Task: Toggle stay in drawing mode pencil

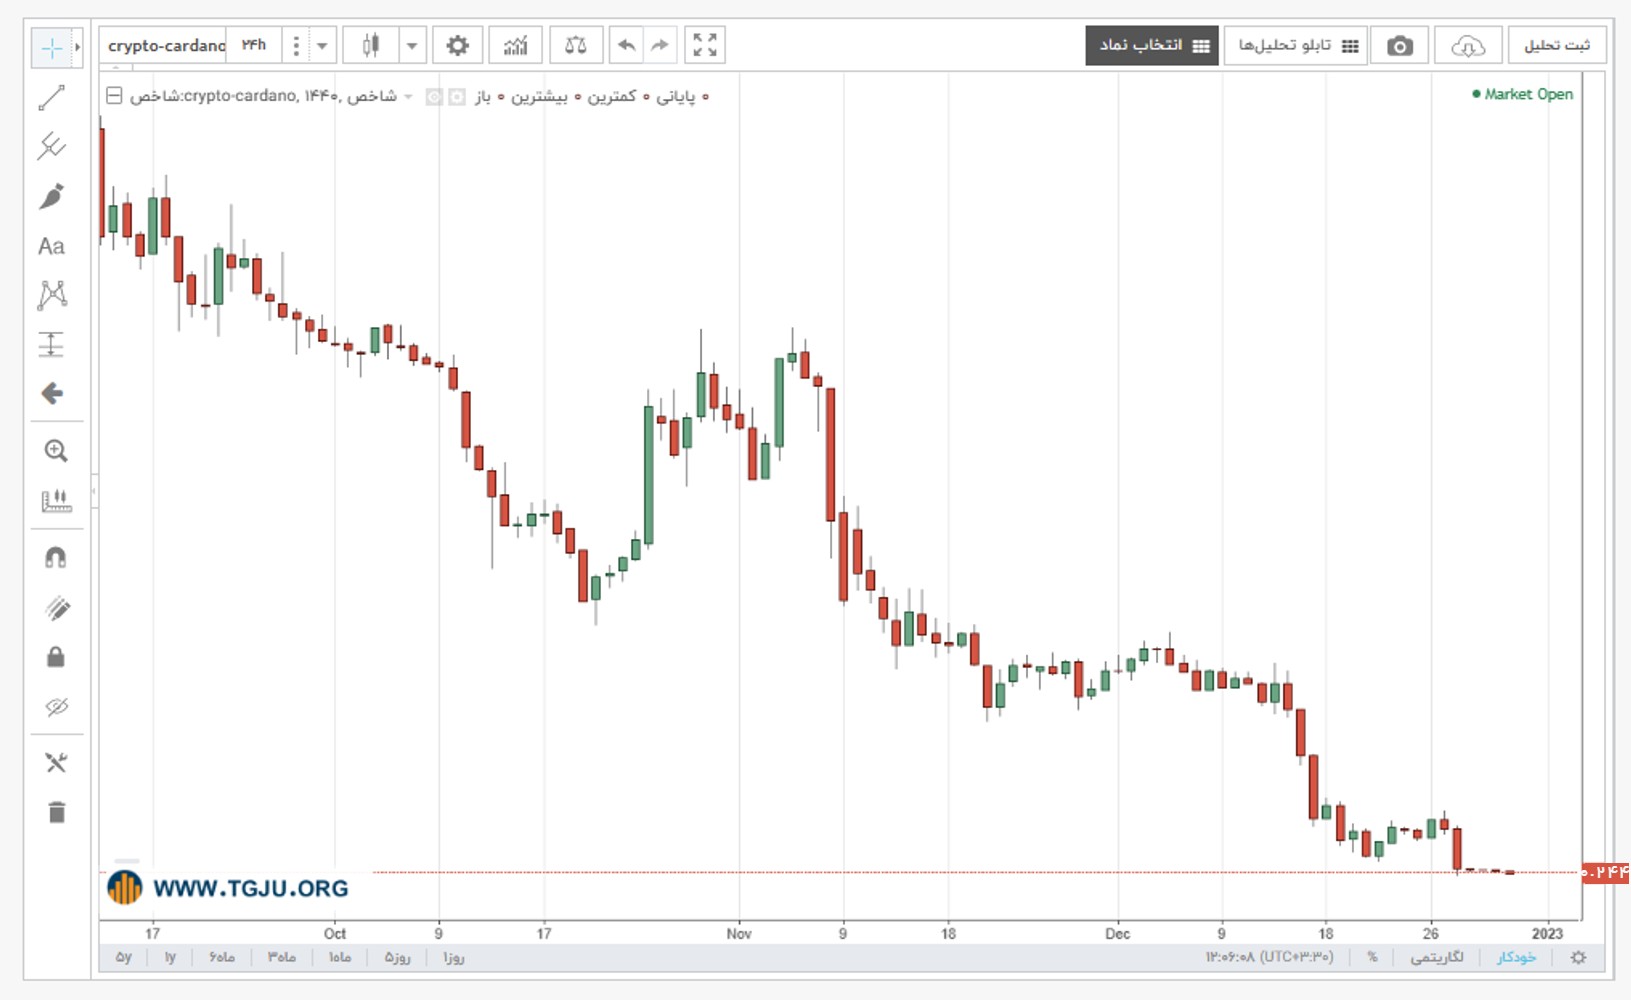Action: [x=56, y=608]
